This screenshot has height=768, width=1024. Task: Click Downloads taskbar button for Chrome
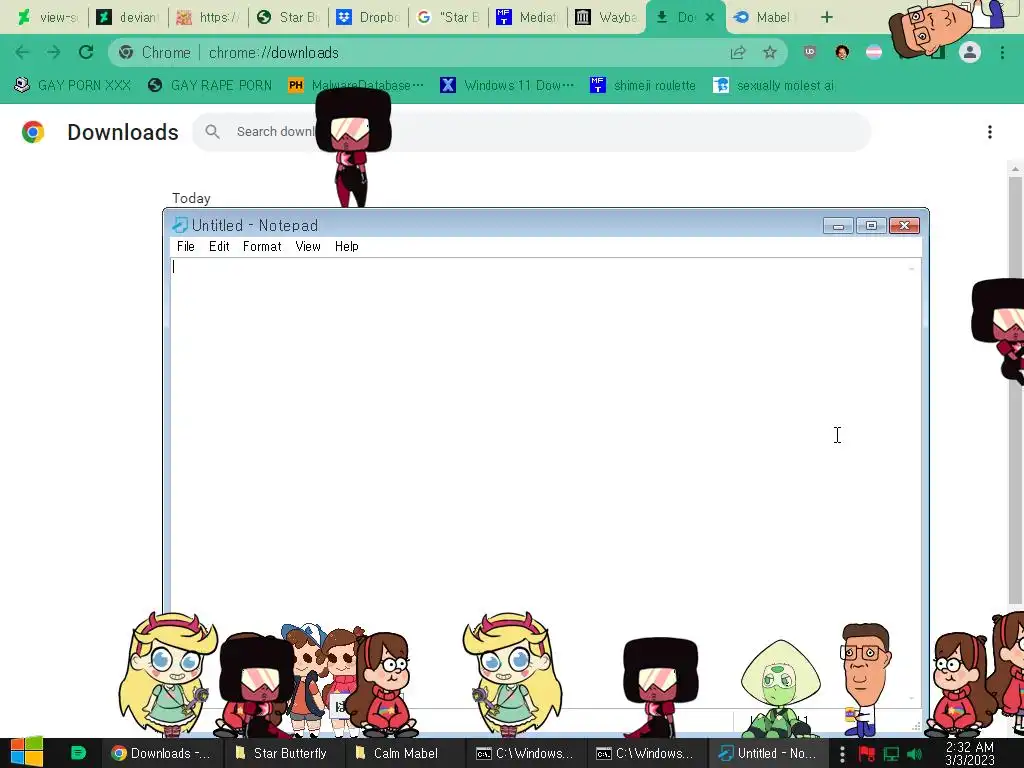click(162, 754)
